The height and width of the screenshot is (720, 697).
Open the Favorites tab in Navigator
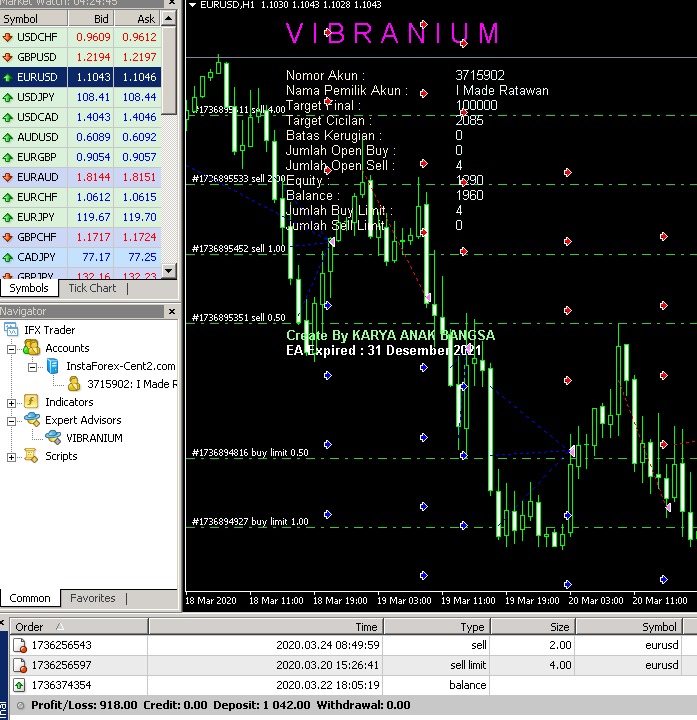92,598
